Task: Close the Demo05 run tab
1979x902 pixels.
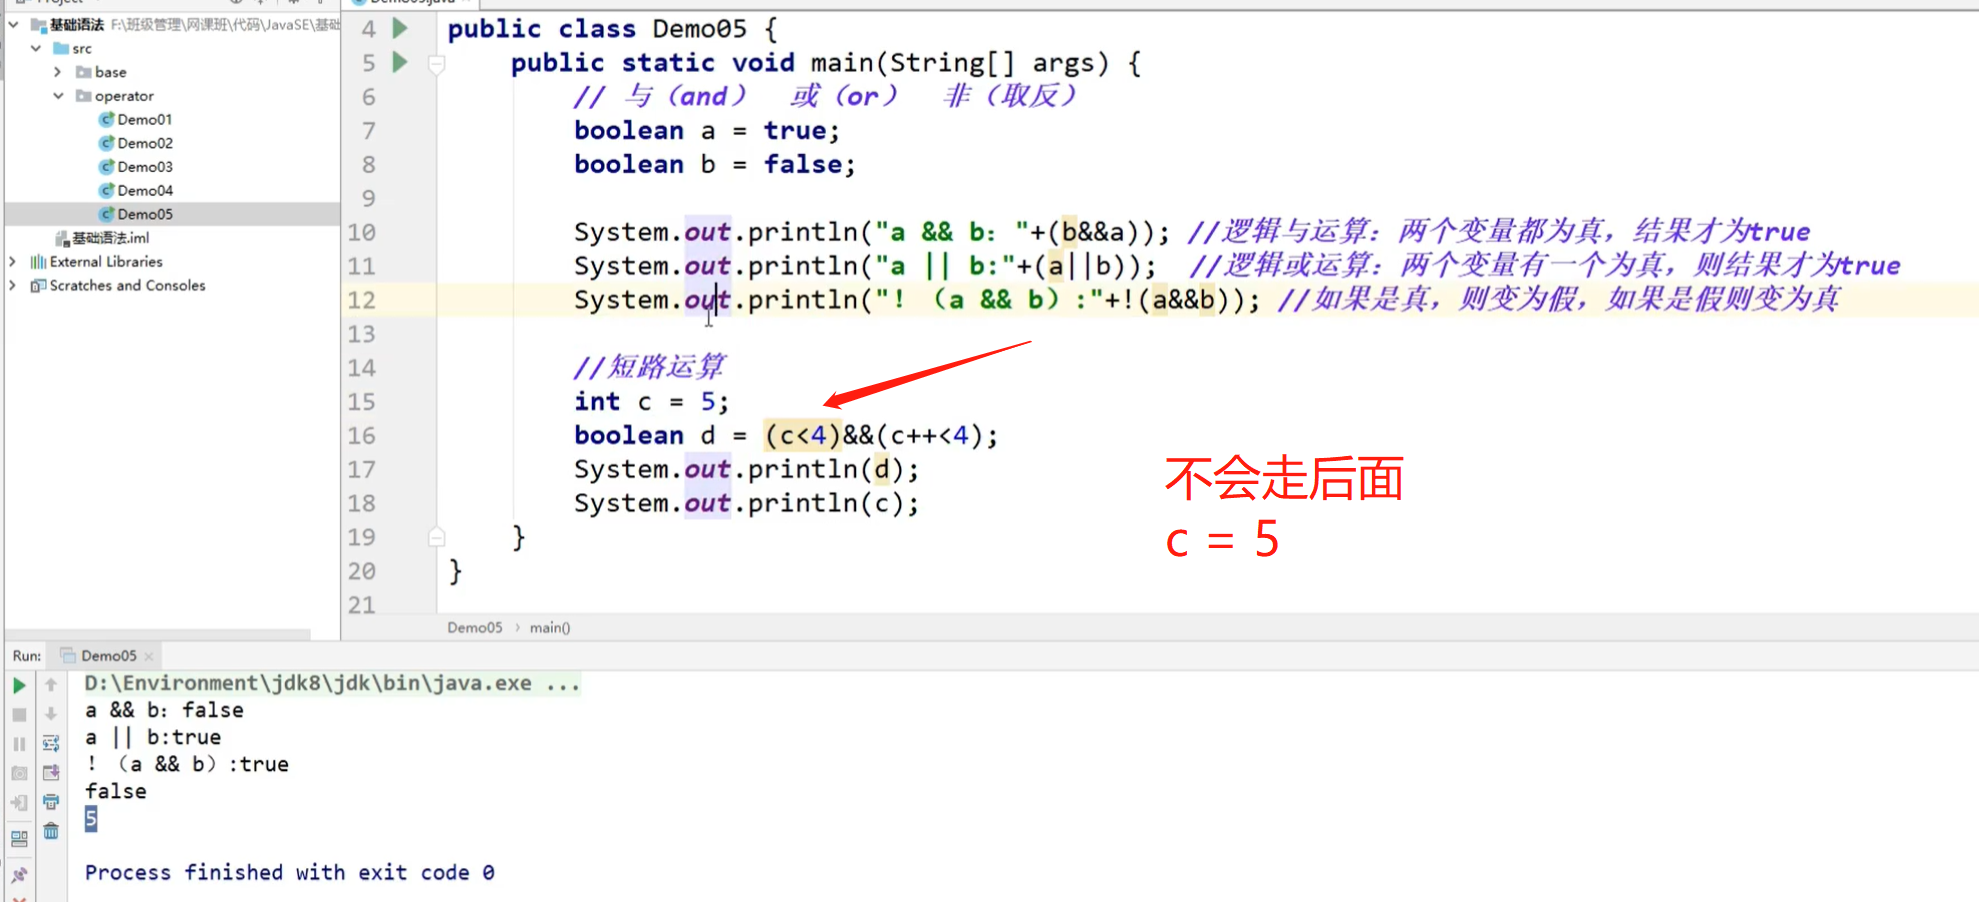Action: (149, 656)
